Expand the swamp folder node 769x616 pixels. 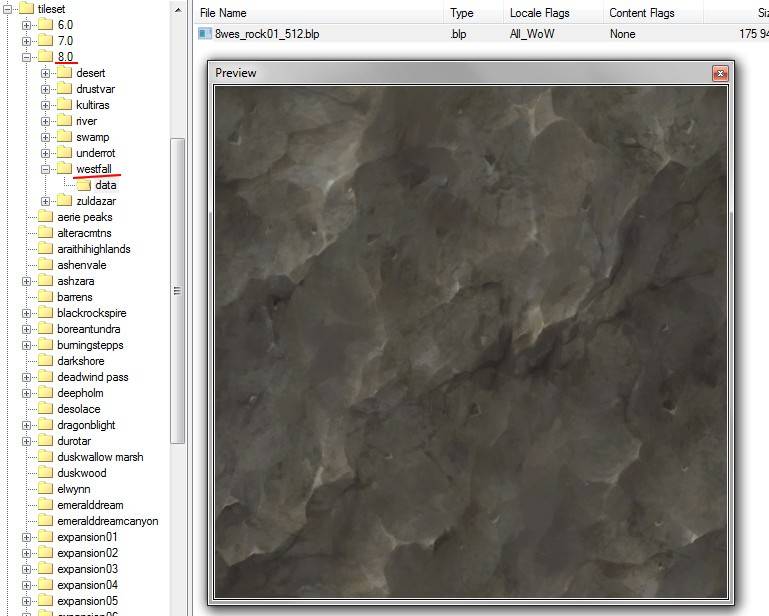tap(46, 137)
